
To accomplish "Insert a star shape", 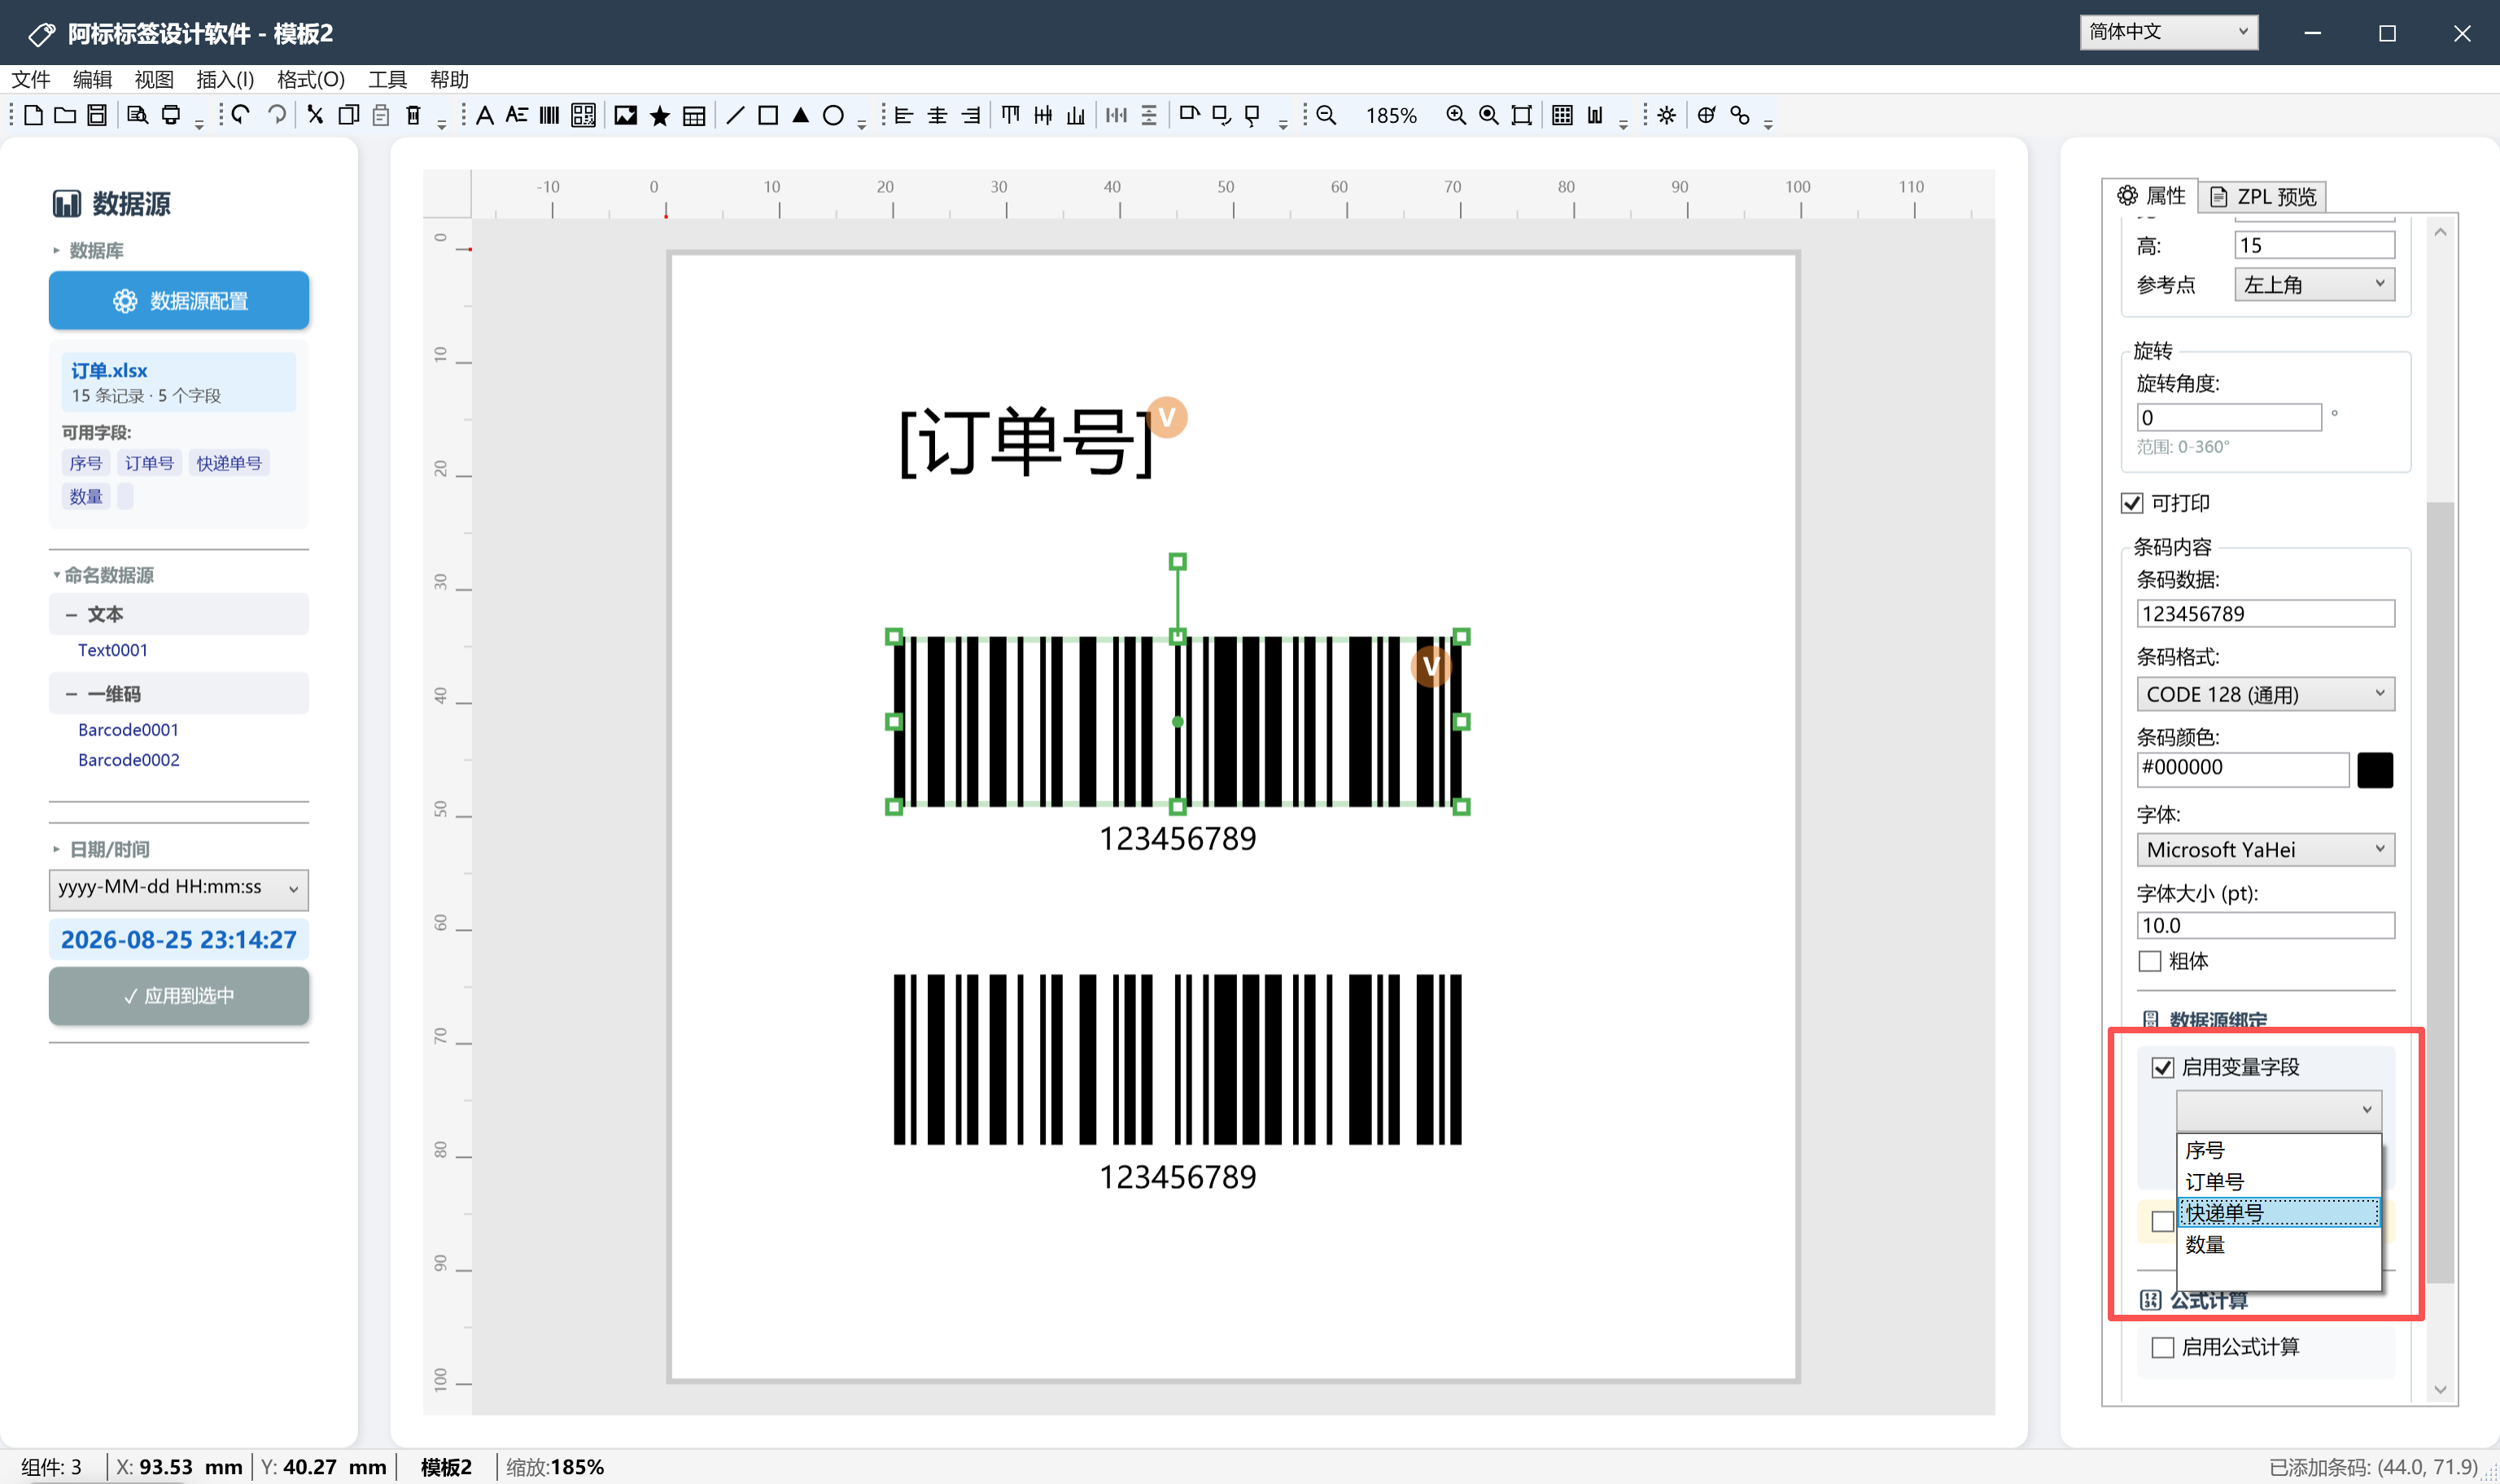I will coord(660,116).
